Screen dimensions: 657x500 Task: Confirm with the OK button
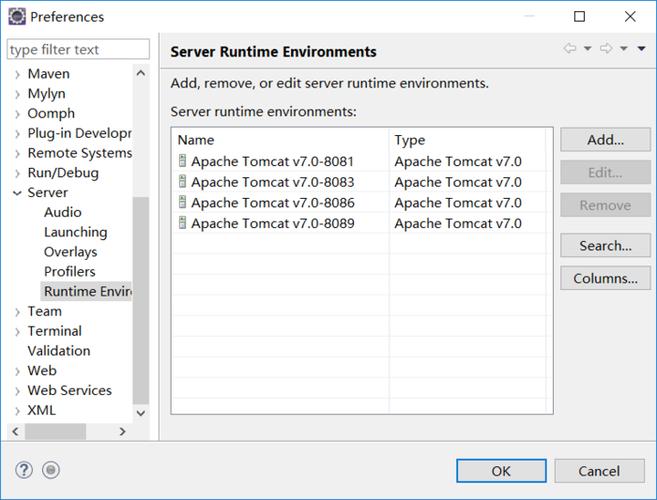tap(501, 471)
